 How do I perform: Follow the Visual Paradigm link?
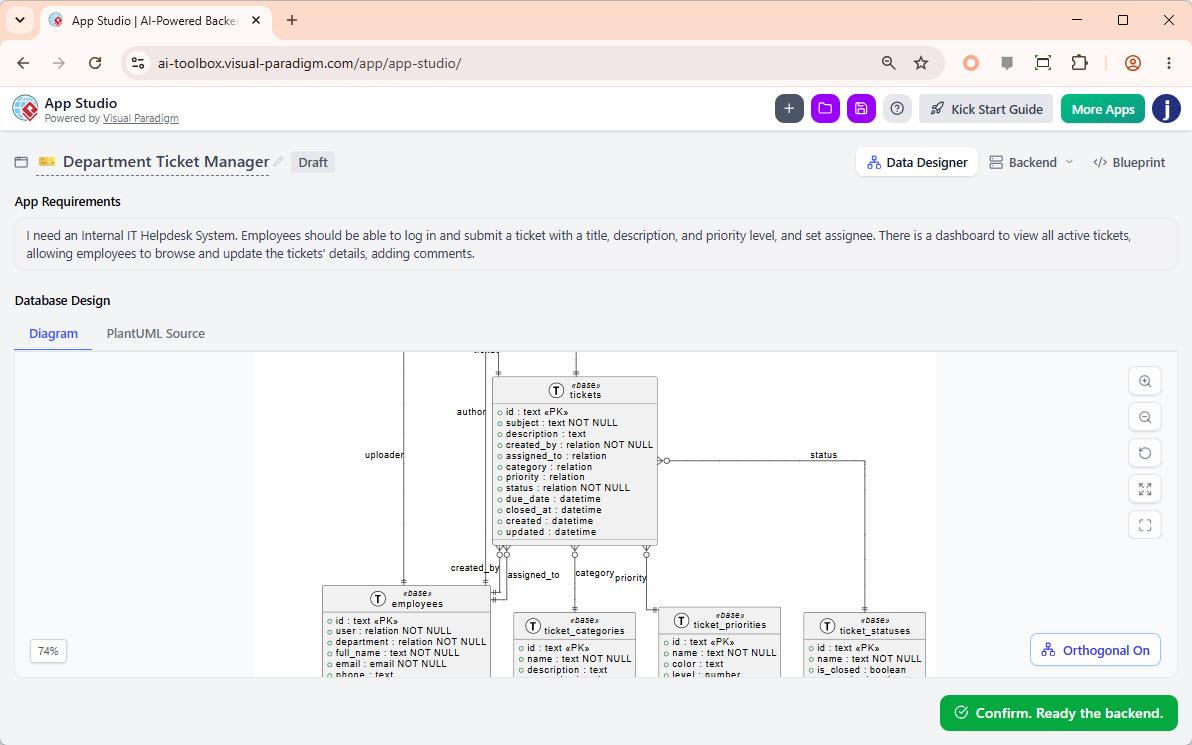pyautogui.click(x=141, y=119)
